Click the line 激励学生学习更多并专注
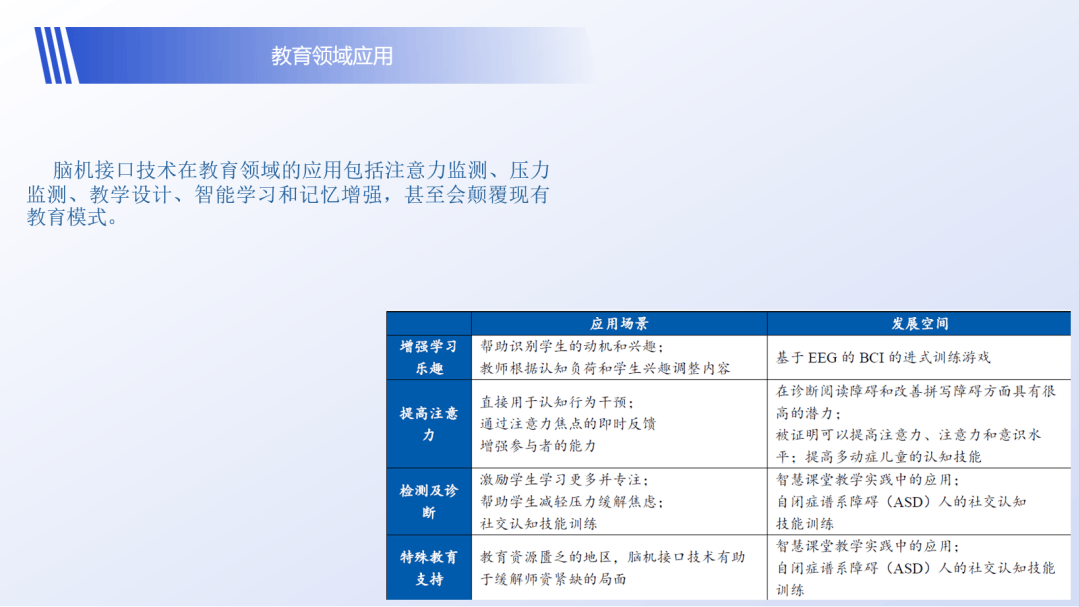Image resolution: width=1080 pixels, height=607 pixels. click(564, 480)
